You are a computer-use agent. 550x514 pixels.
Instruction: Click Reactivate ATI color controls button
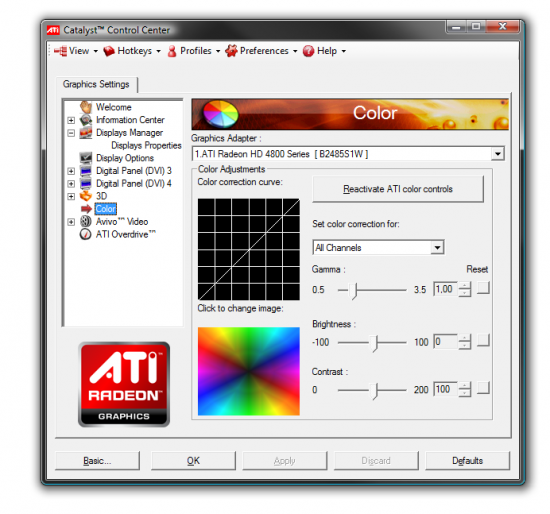[x=398, y=189]
